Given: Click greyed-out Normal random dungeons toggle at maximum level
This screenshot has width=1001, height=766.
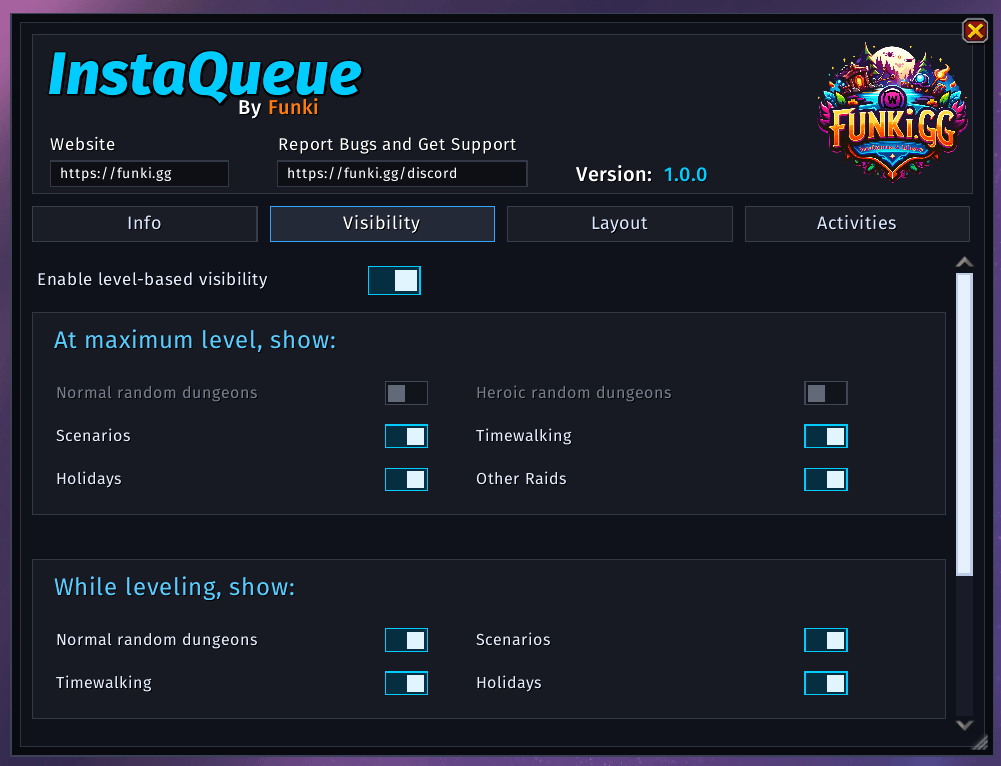Looking at the screenshot, I should (x=406, y=393).
